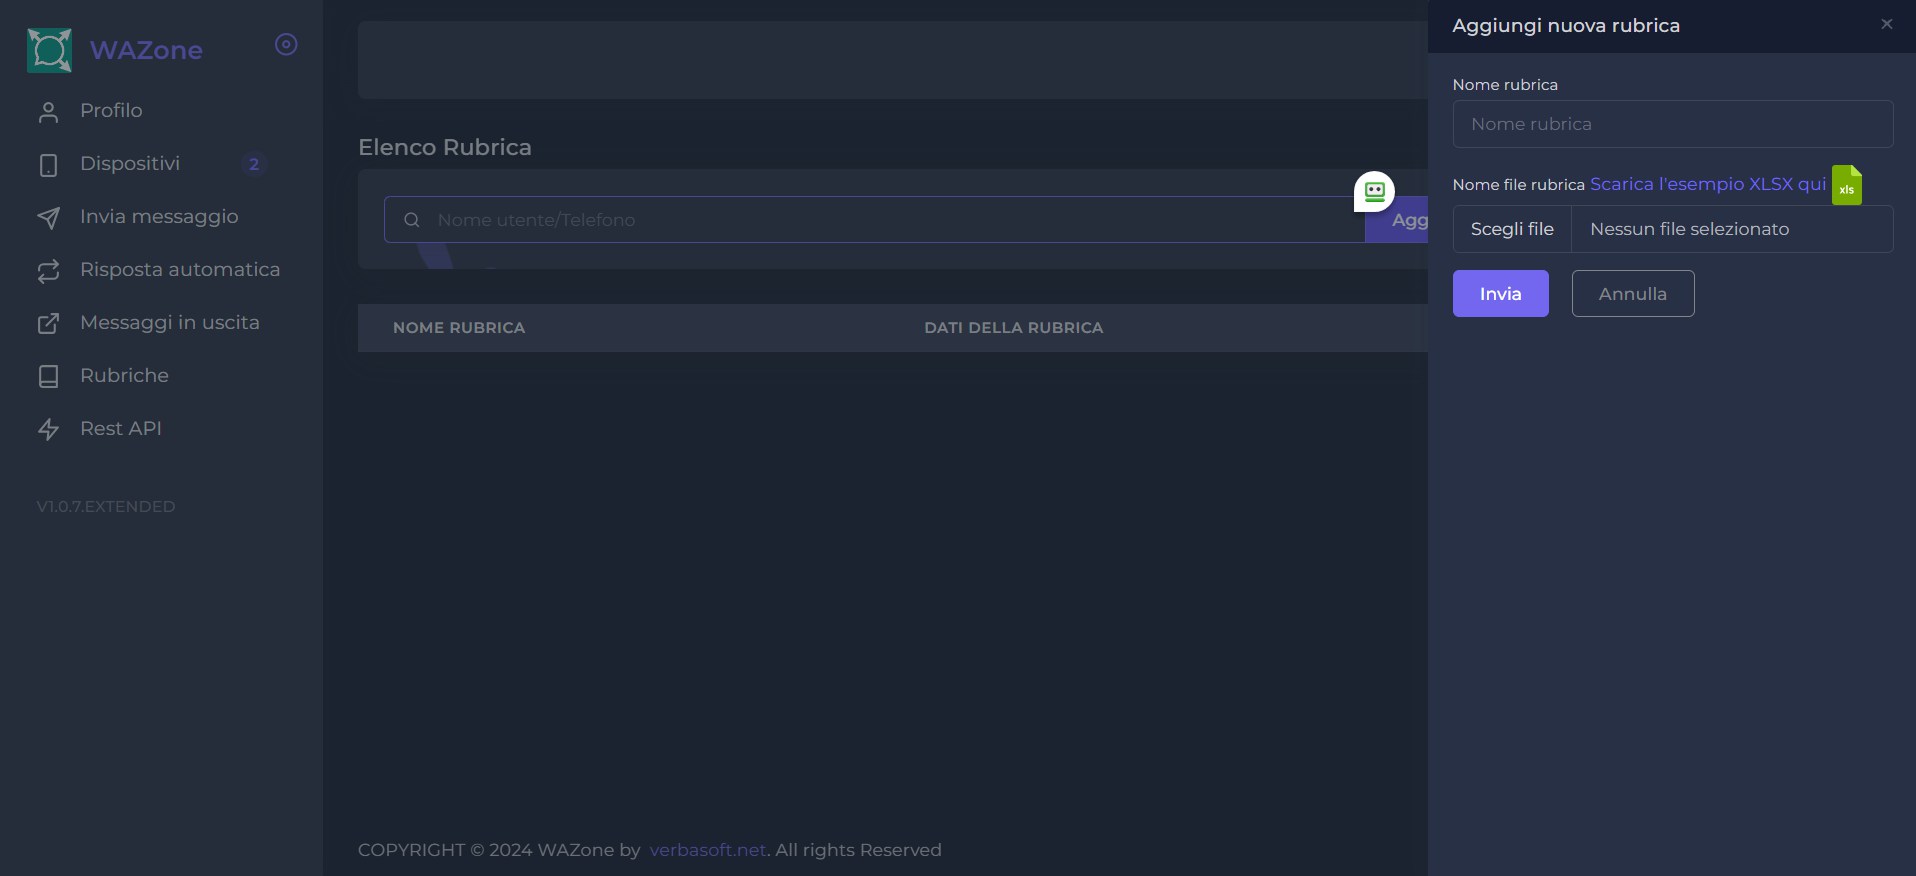This screenshot has height=876, width=1916.
Task: Click the Nome rubrica text field
Action: [x=1673, y=124]
